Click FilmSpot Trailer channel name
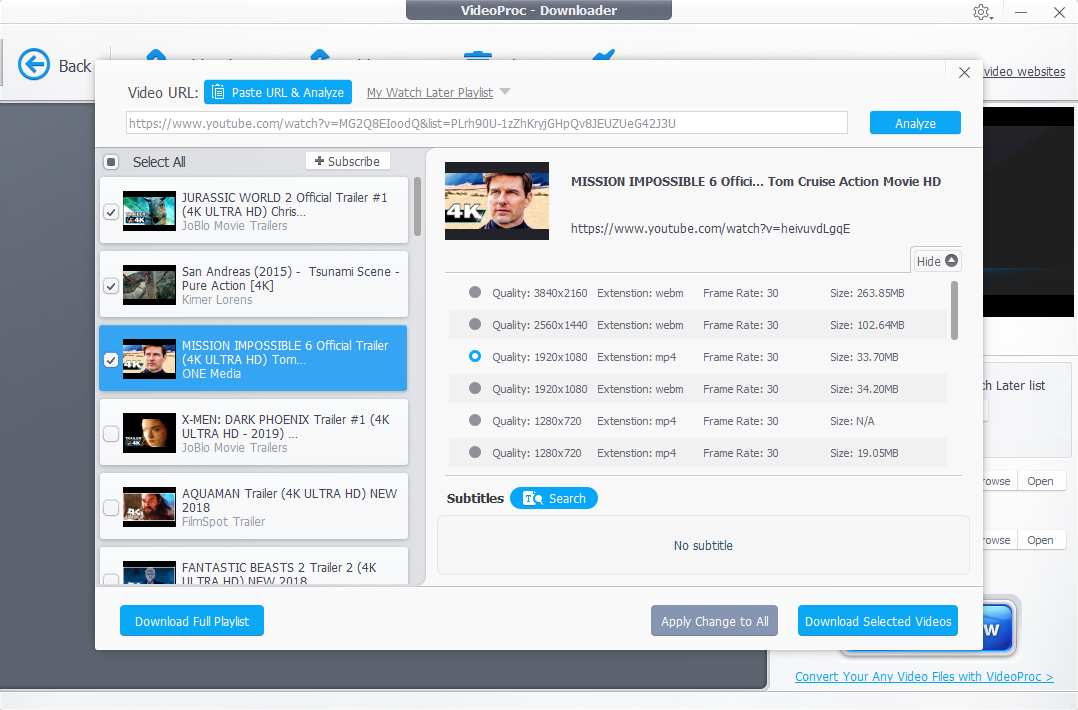 (223, 522)
